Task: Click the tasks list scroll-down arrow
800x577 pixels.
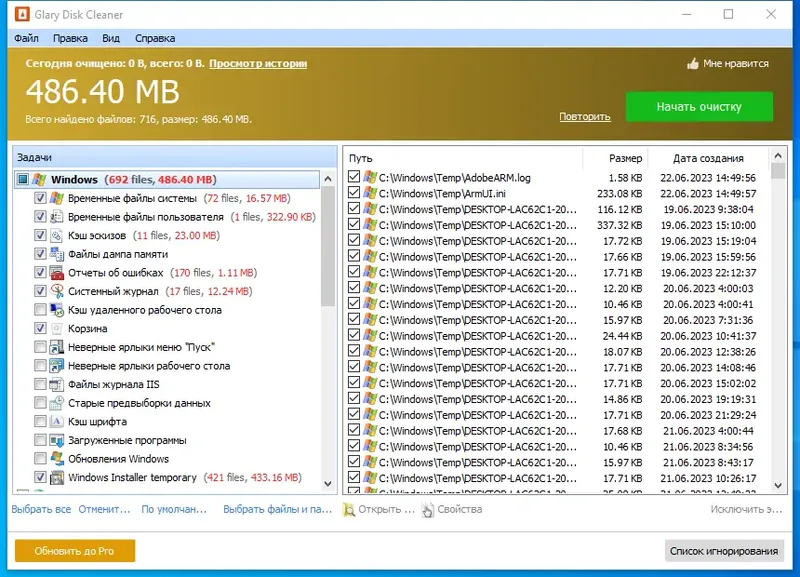Action: point(328,484)
